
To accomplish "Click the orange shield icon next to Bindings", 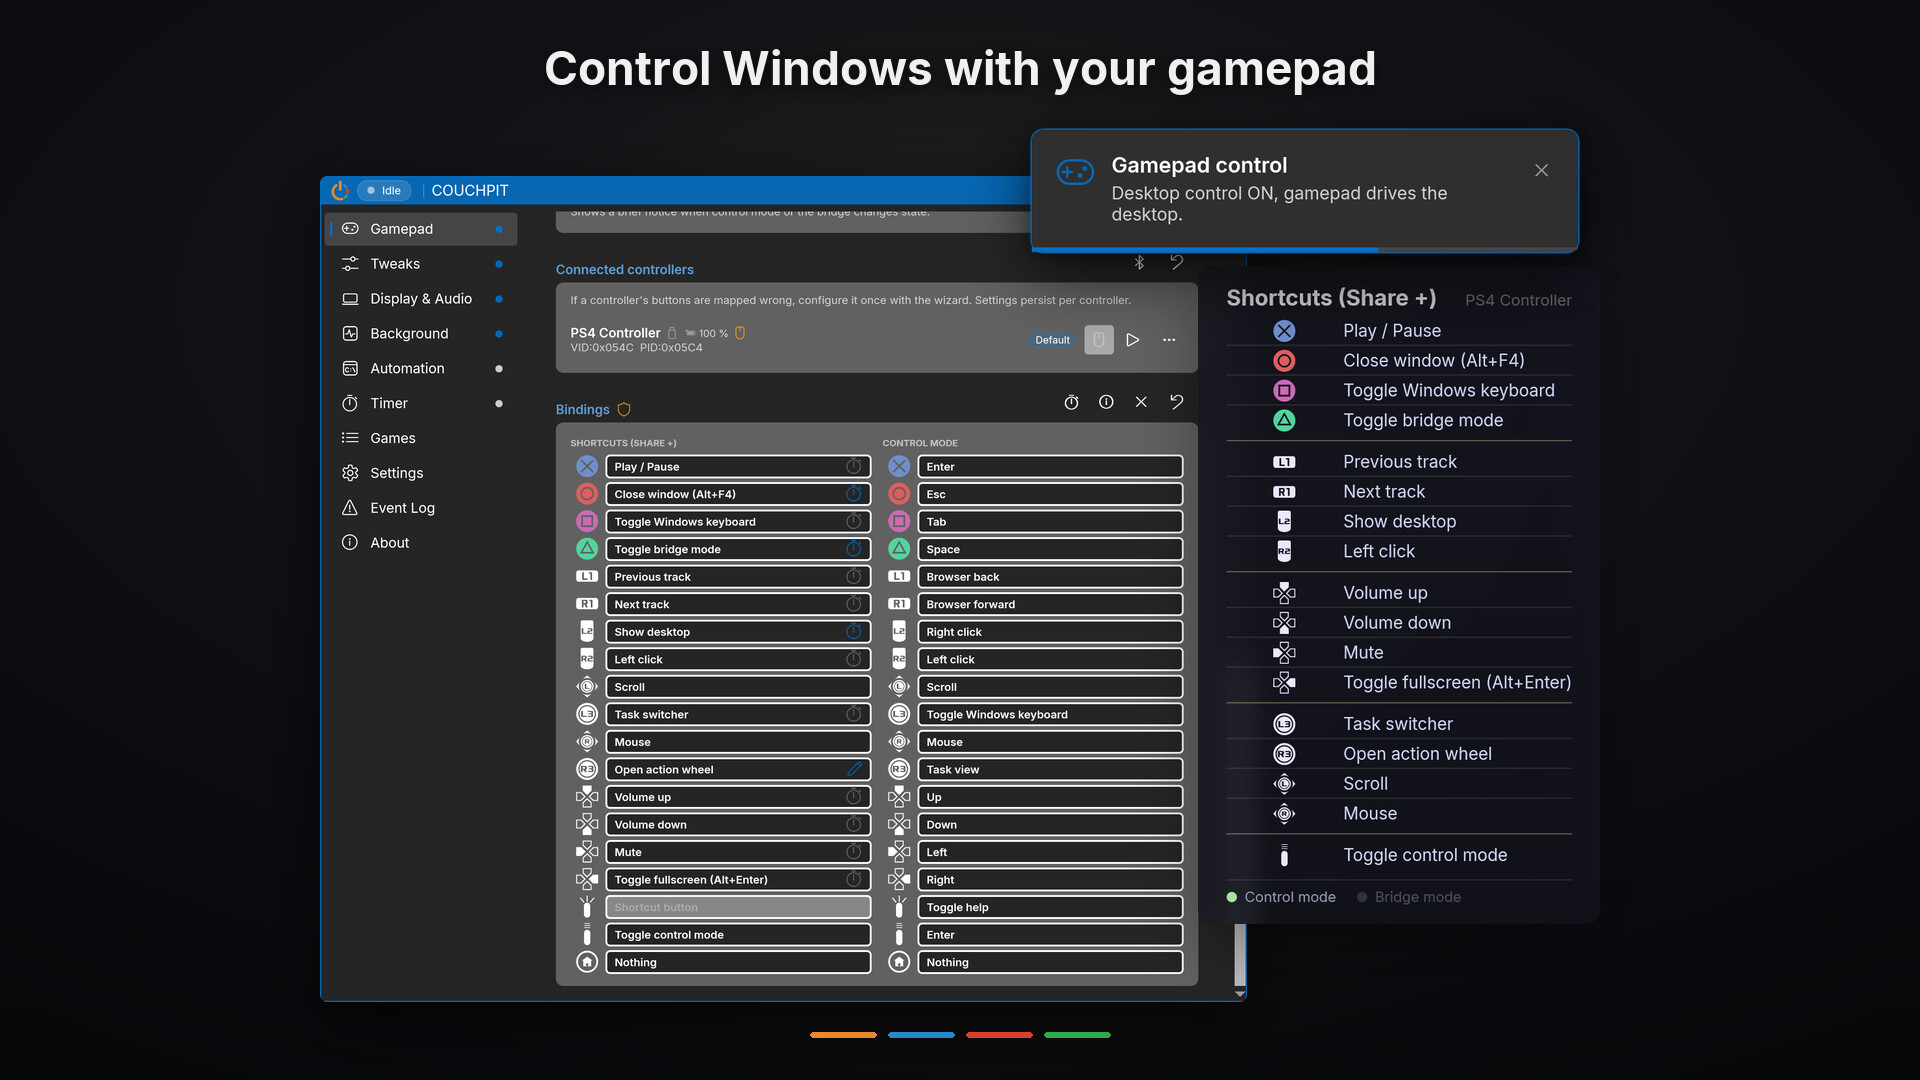I will 624,410.
